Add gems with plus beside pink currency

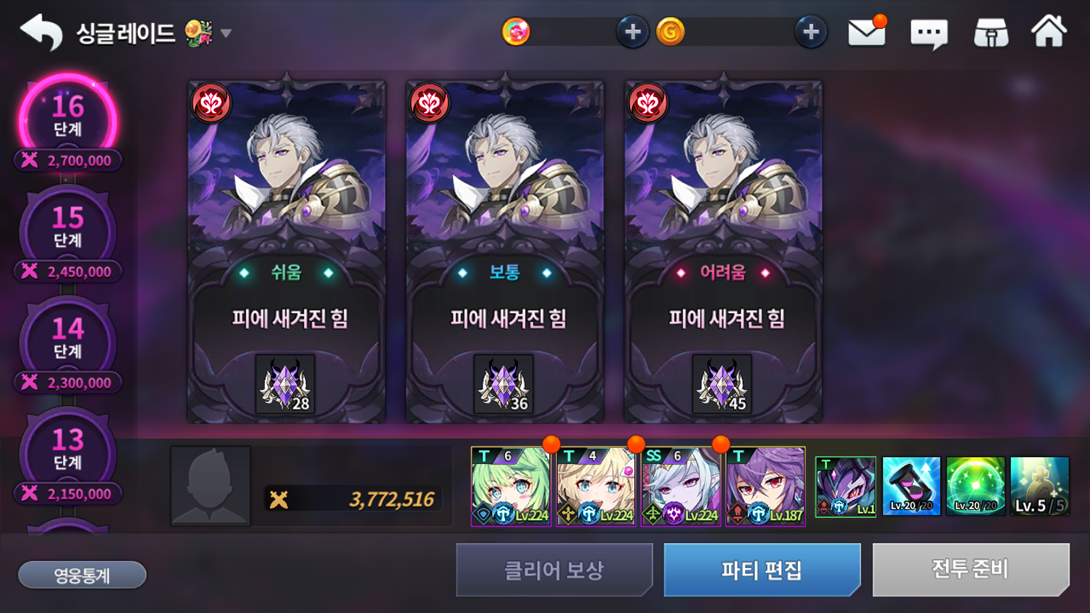point(632,32)
